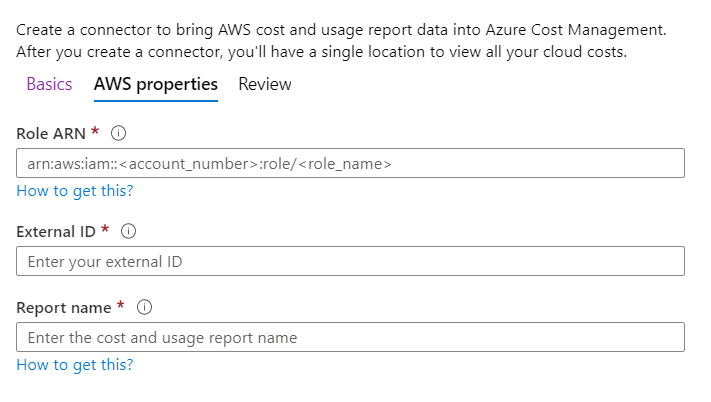711x402 pixels.
Task: Show the Report name info icon details
Action: [x=144, y=307]
